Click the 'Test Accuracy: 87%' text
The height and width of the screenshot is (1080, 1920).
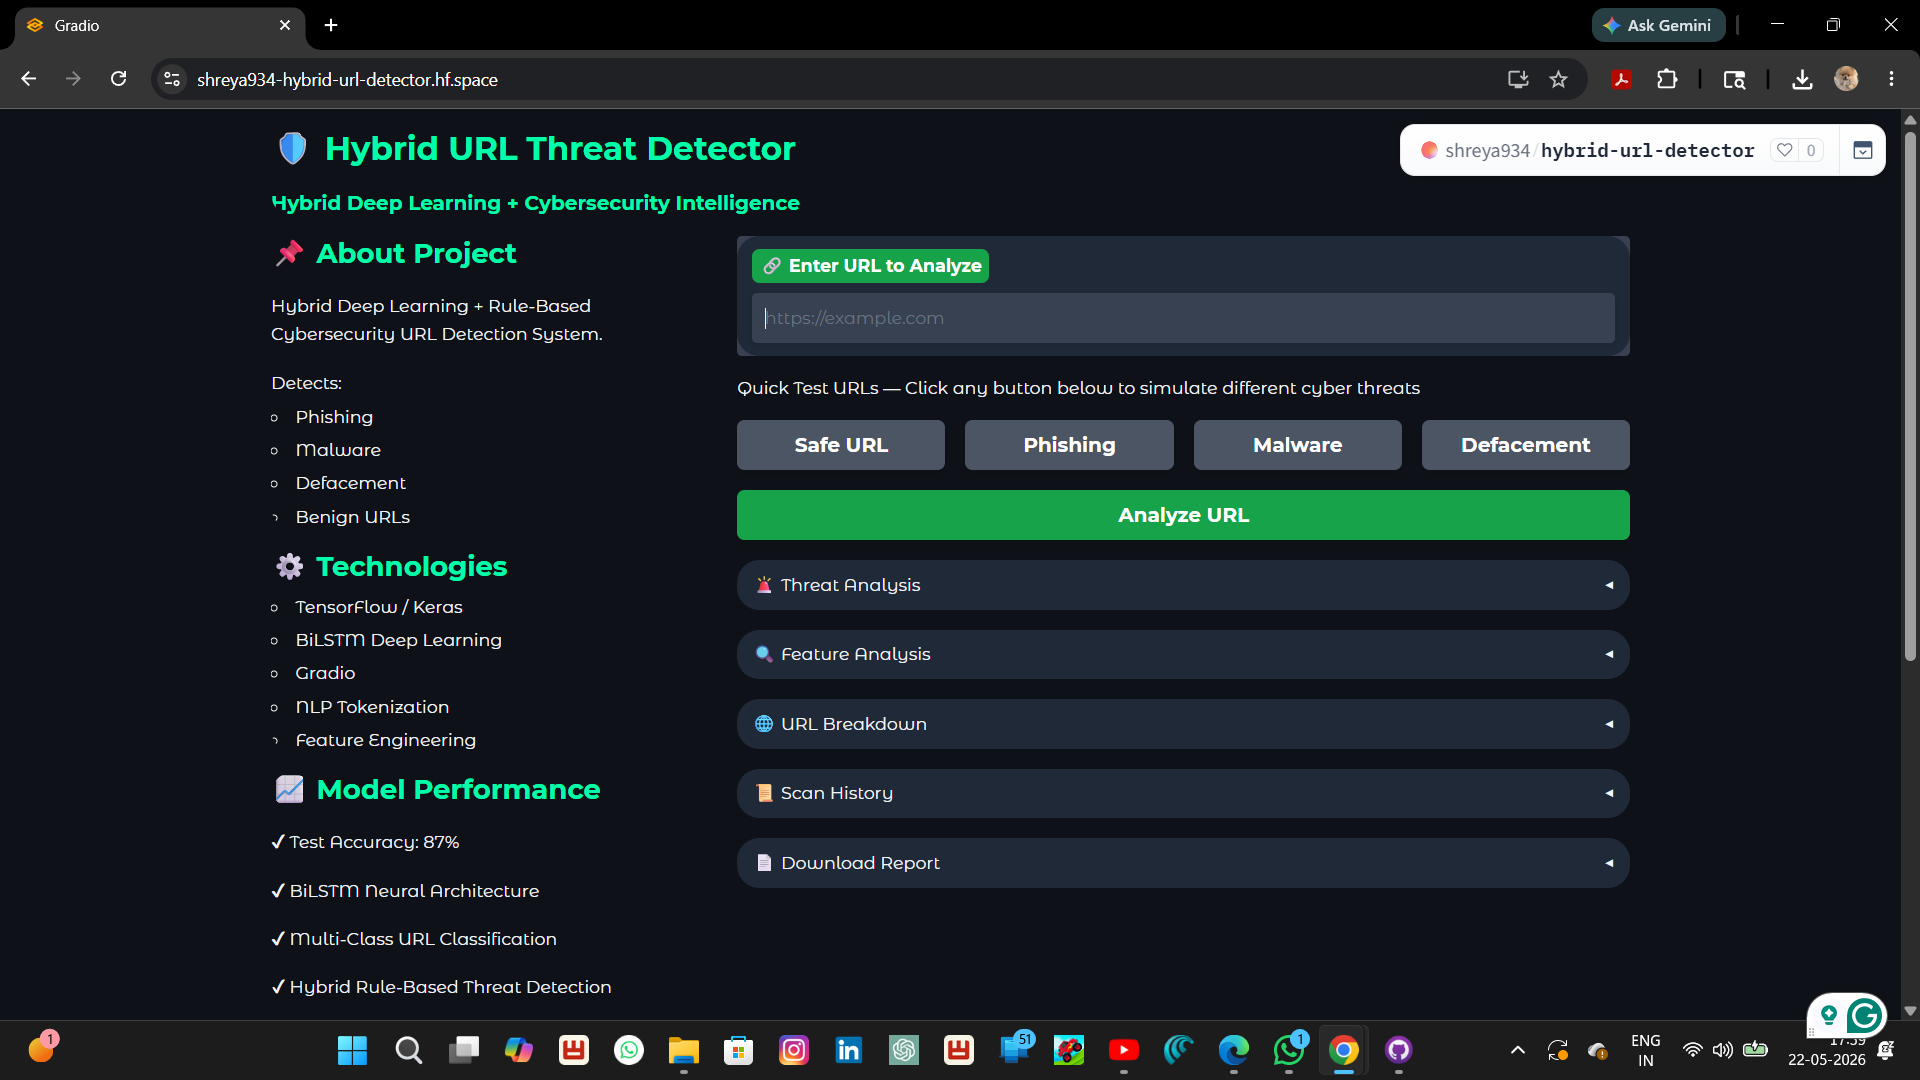[x=374, y=842]
